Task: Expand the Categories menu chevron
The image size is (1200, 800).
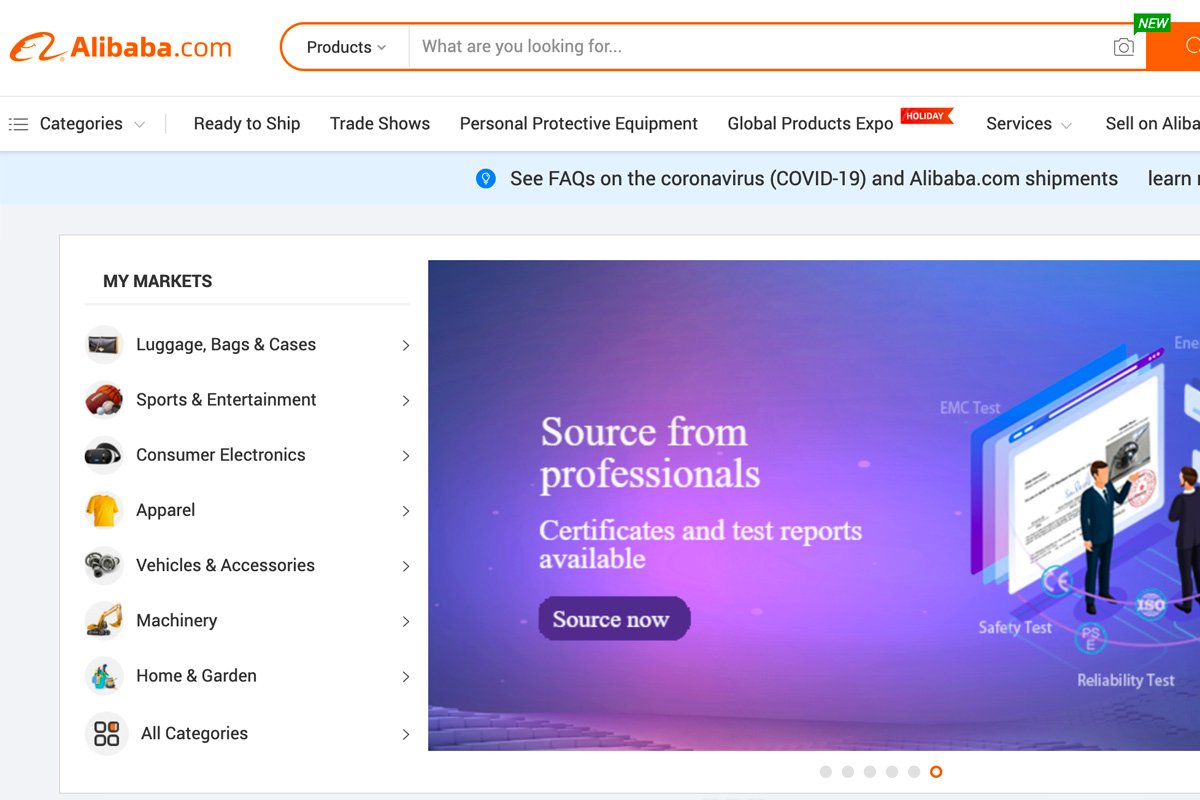Action: point(140,123)
